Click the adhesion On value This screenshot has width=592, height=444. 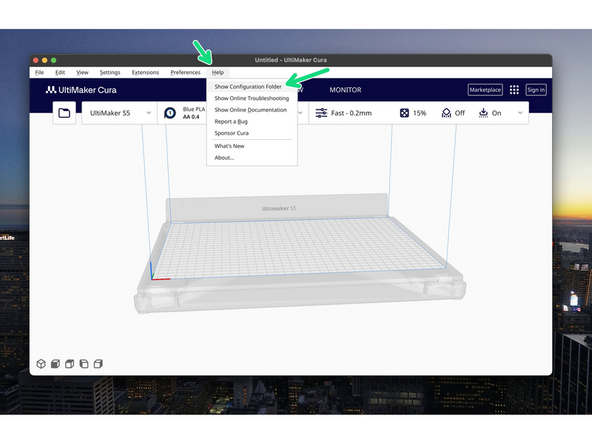496,113
